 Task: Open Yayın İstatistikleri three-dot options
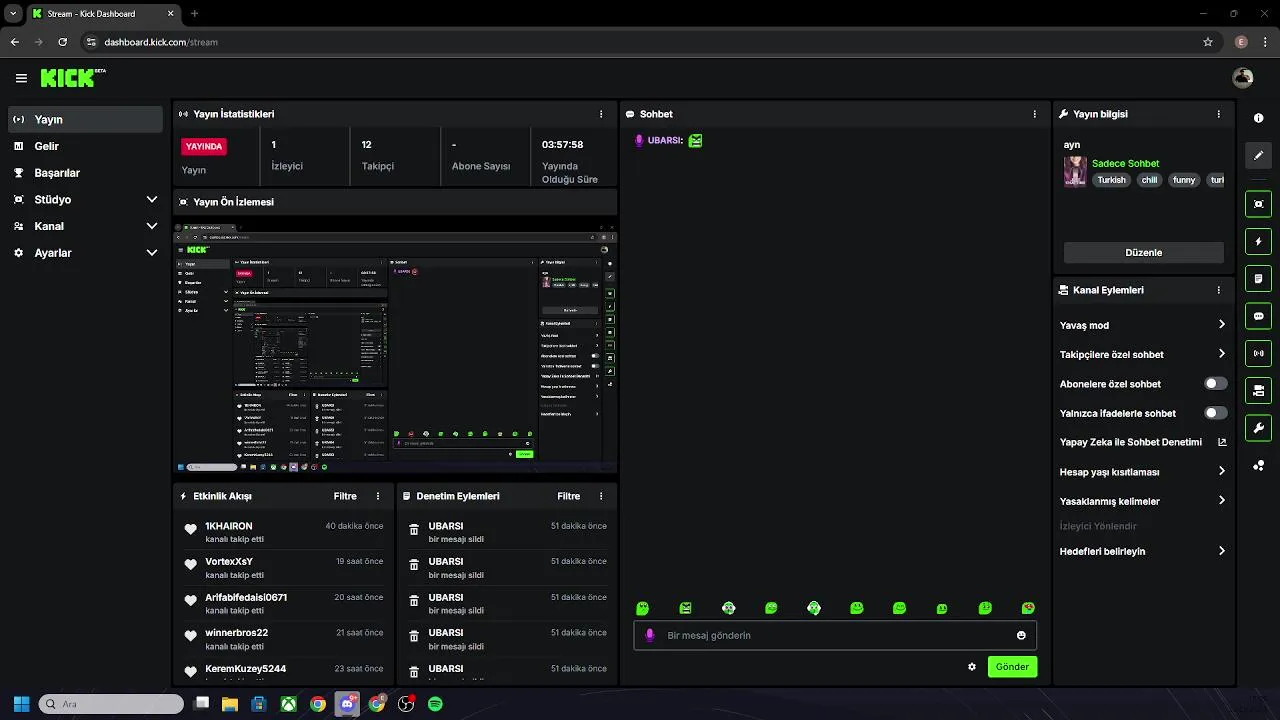pyautogui.click(x=601, y=114)
